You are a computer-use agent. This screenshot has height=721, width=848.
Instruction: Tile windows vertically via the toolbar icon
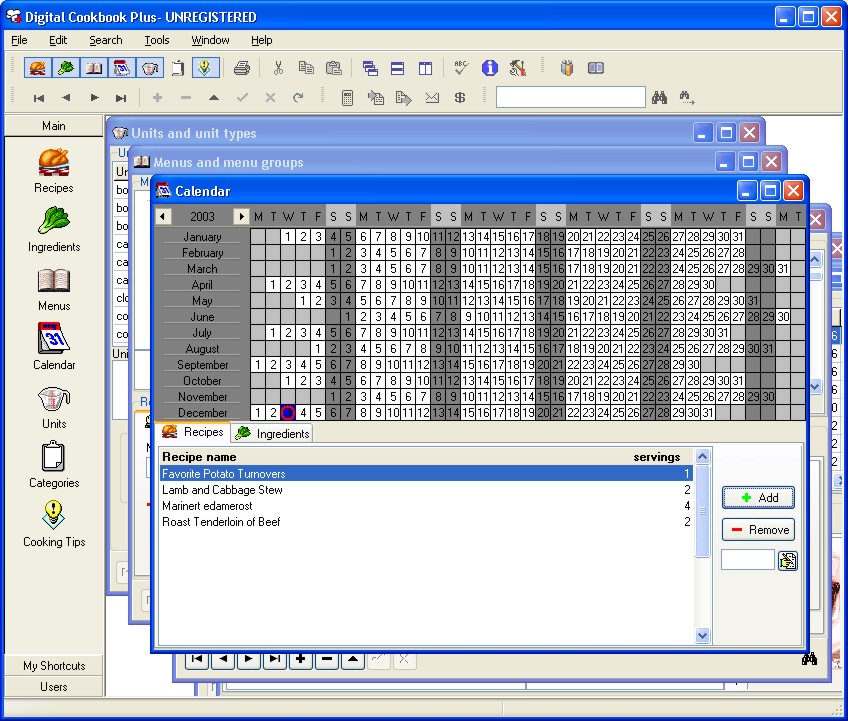[426, 68]
